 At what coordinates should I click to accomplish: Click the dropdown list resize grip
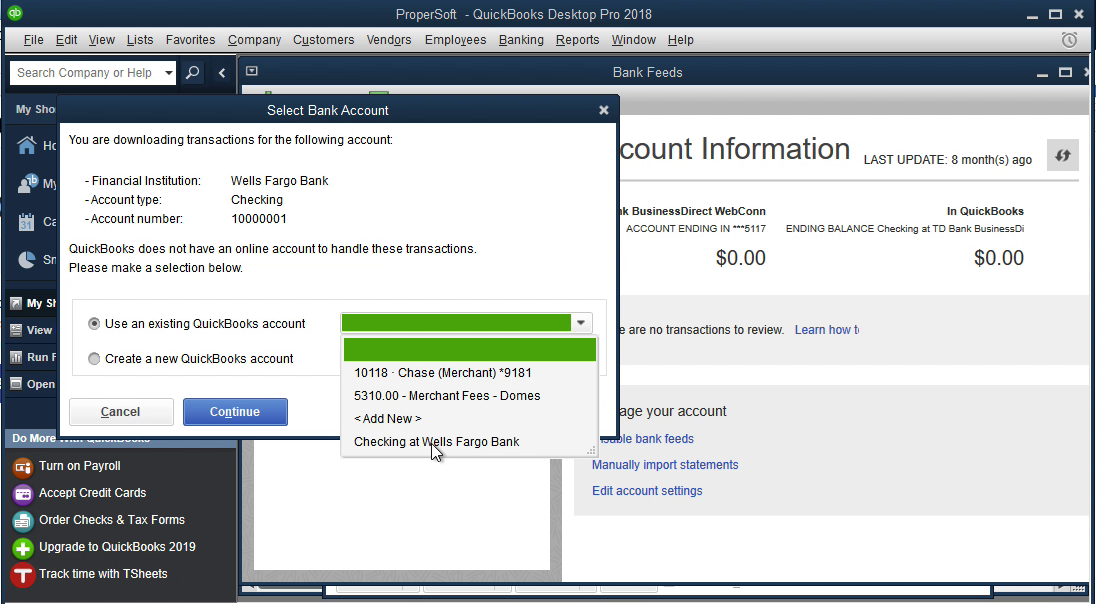(591, 451)
